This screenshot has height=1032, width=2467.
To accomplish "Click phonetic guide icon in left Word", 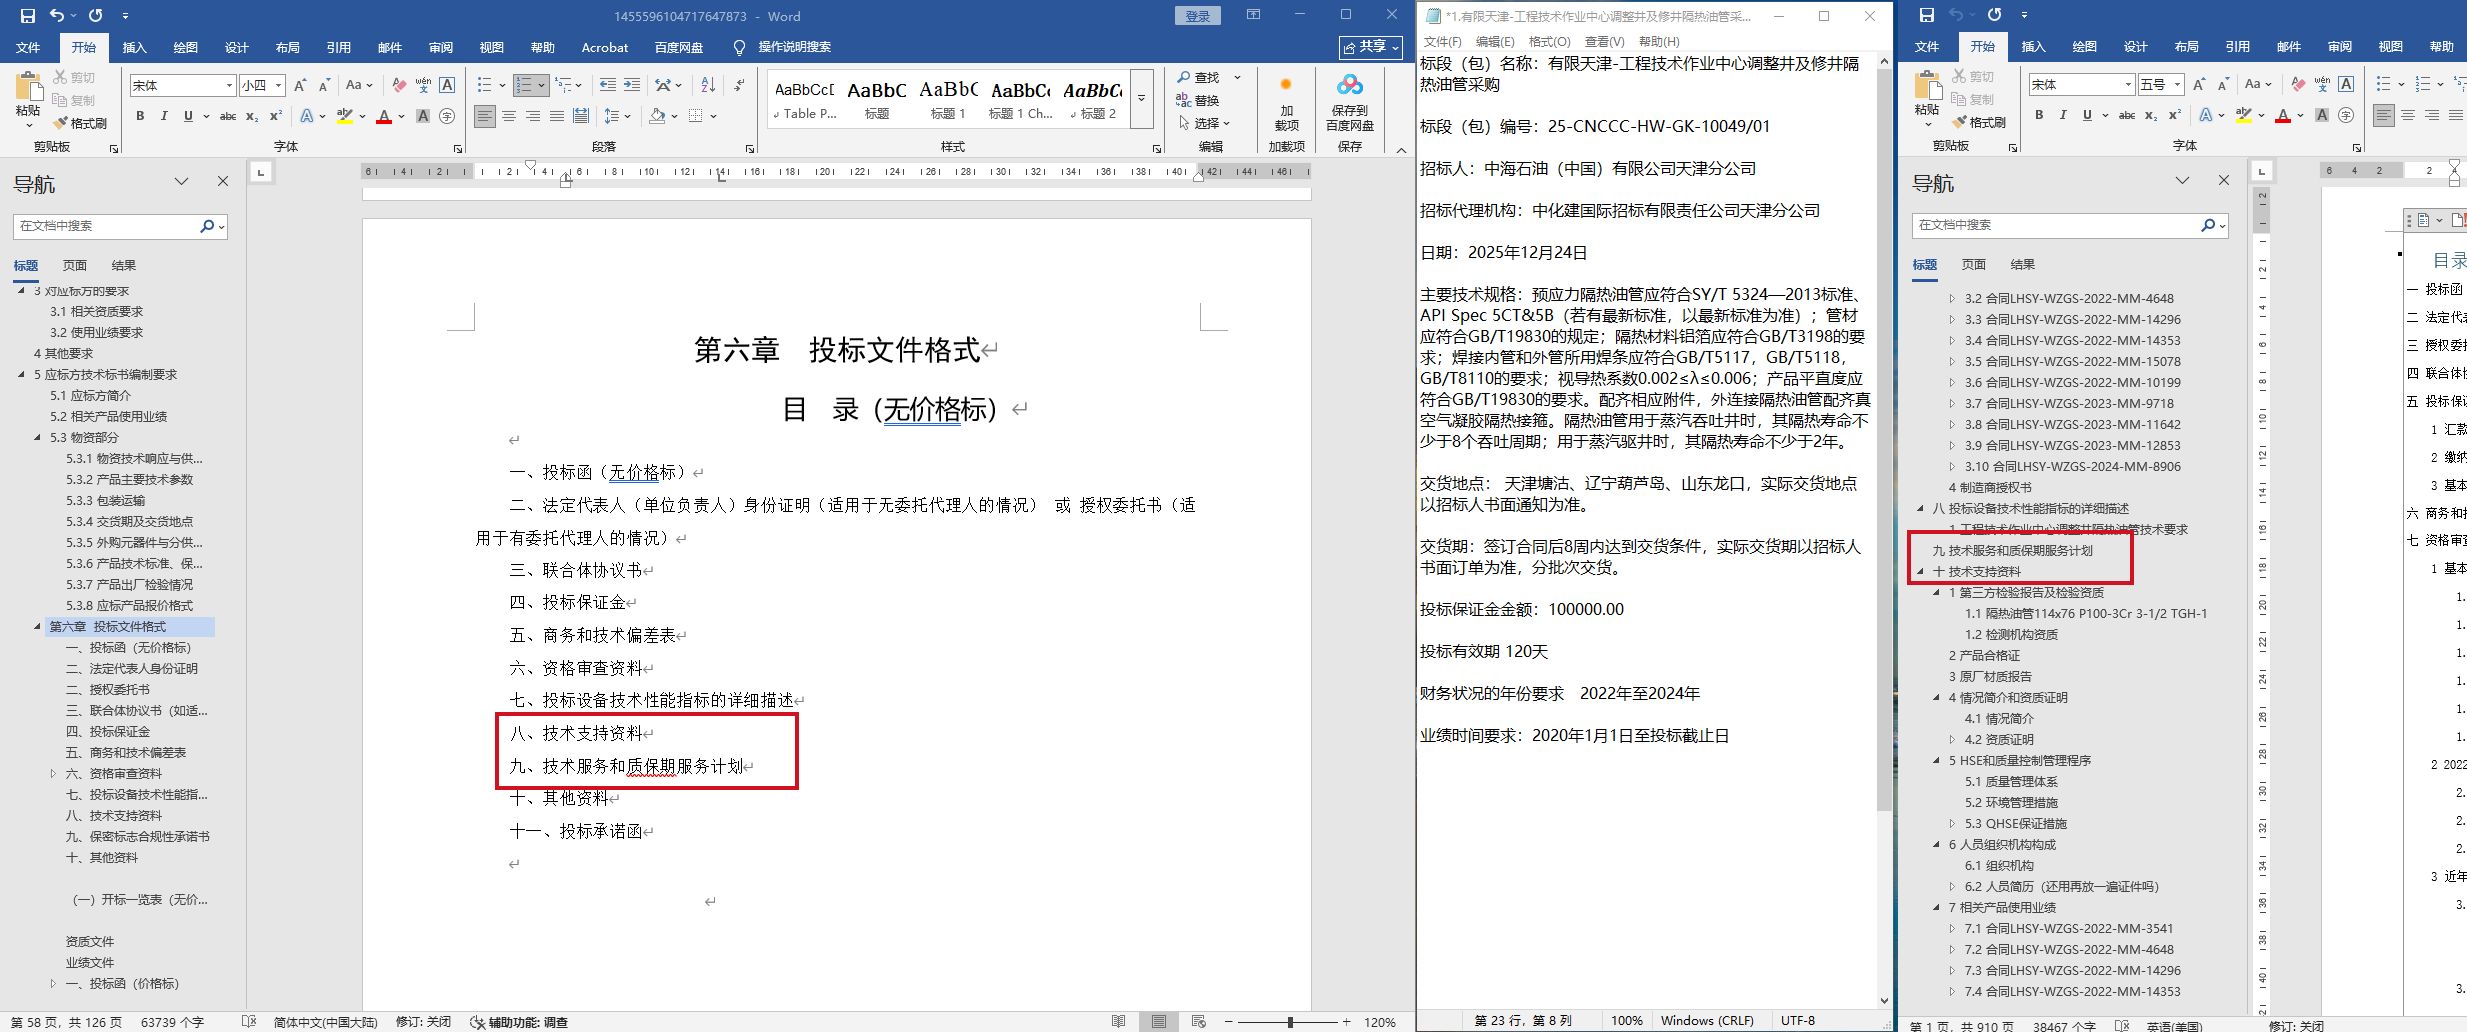I will pos(423,86).
